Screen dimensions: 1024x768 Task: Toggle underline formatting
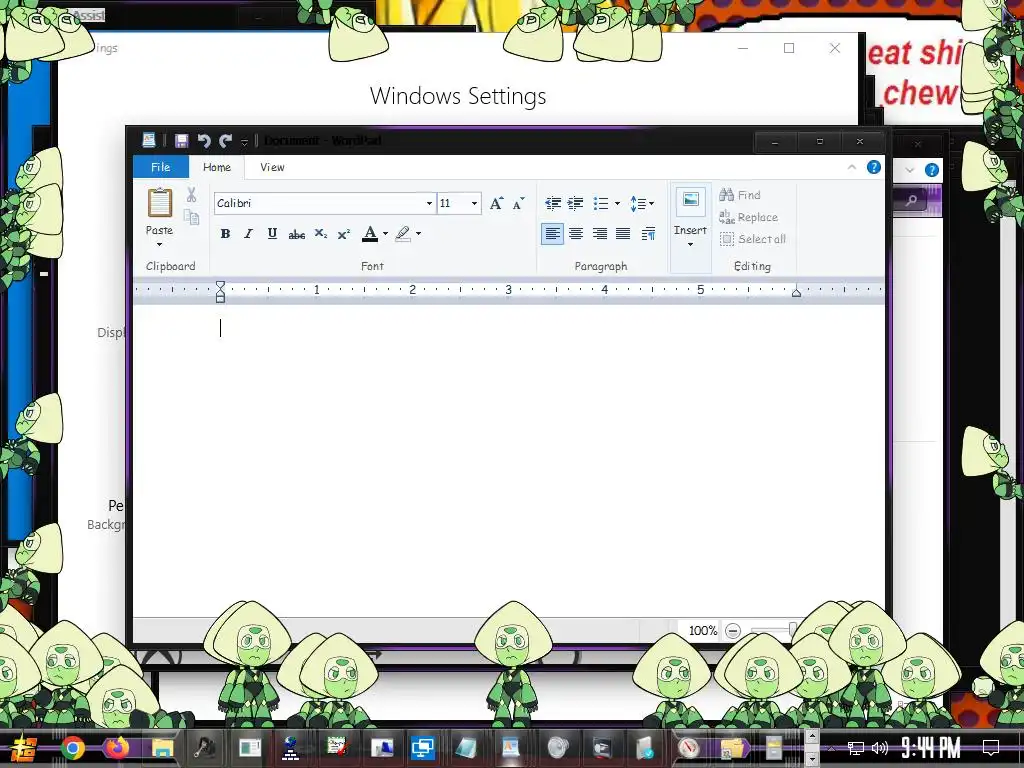(272, 234)
